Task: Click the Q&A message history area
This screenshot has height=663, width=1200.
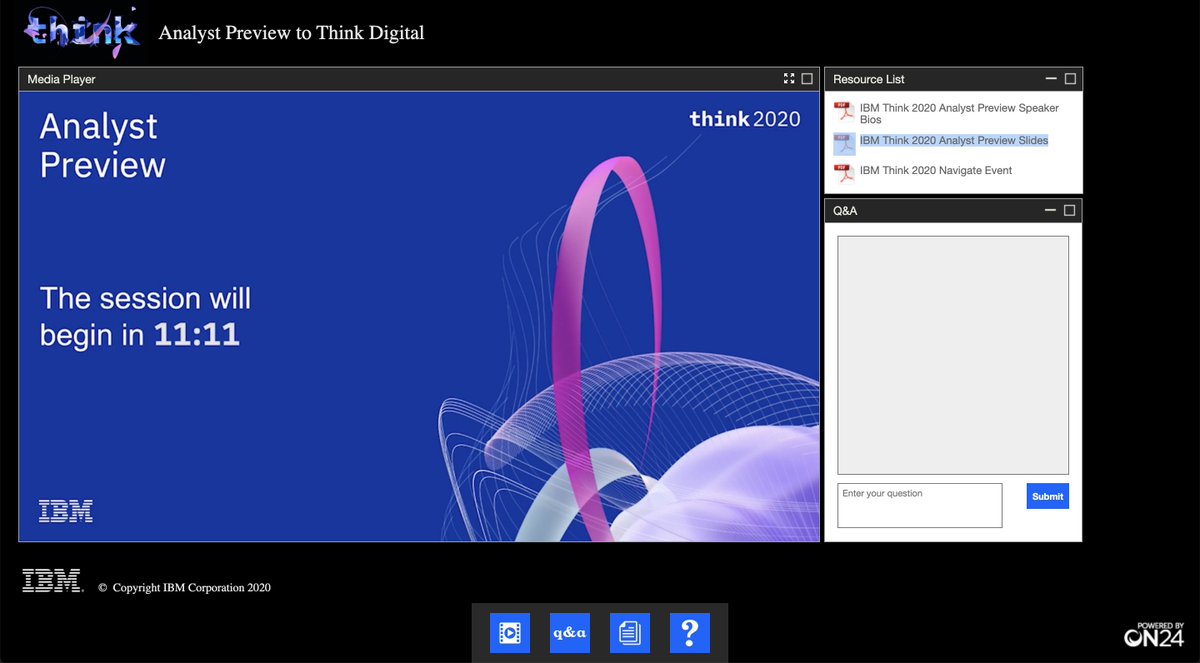Action: pyautogui.click(x=953, y=355)
